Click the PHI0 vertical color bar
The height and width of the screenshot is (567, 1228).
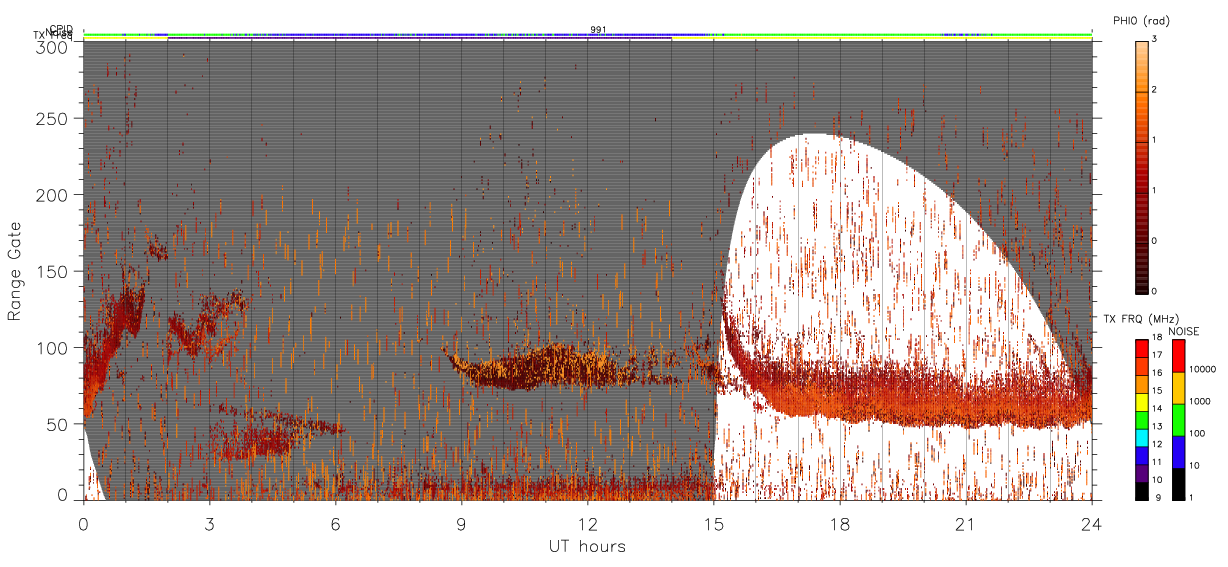tap(1142, 166)
